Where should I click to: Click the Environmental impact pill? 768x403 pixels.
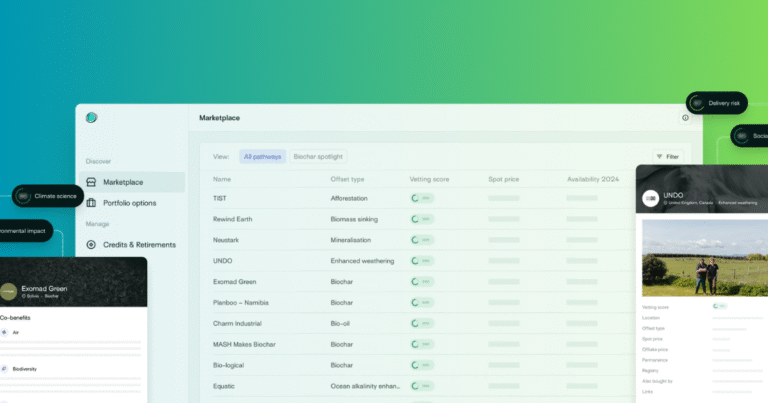(25, 231)
